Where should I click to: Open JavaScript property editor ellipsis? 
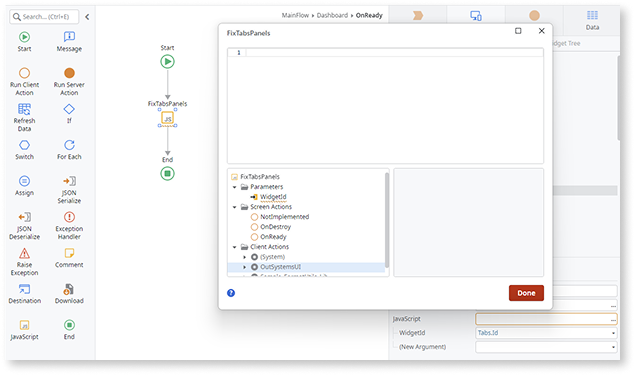tap(614, 320)
